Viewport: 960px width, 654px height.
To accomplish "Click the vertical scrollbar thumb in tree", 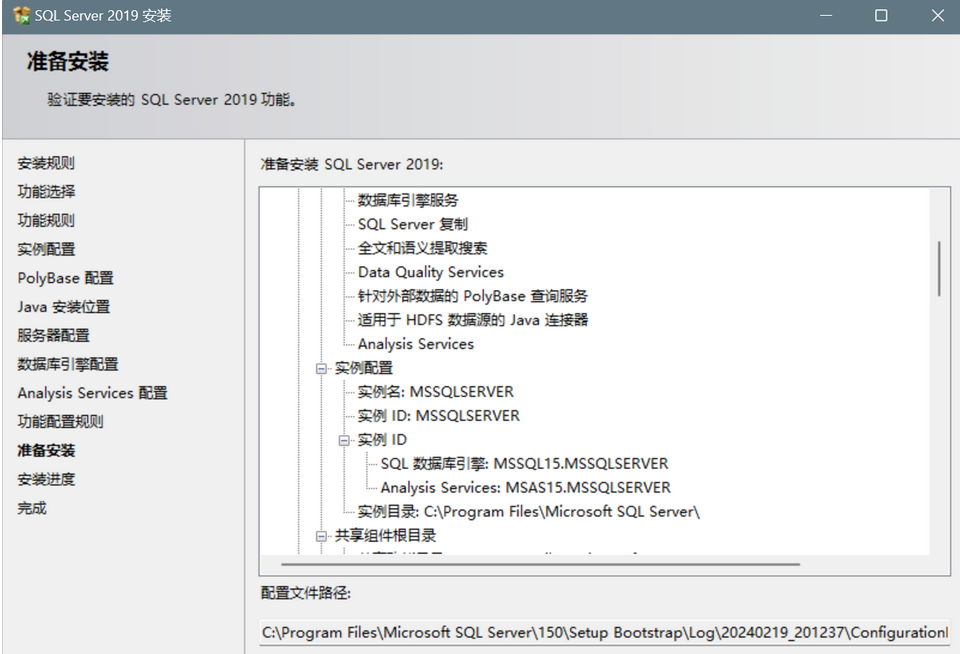I will pyautogui.click(x=939, y=269).
